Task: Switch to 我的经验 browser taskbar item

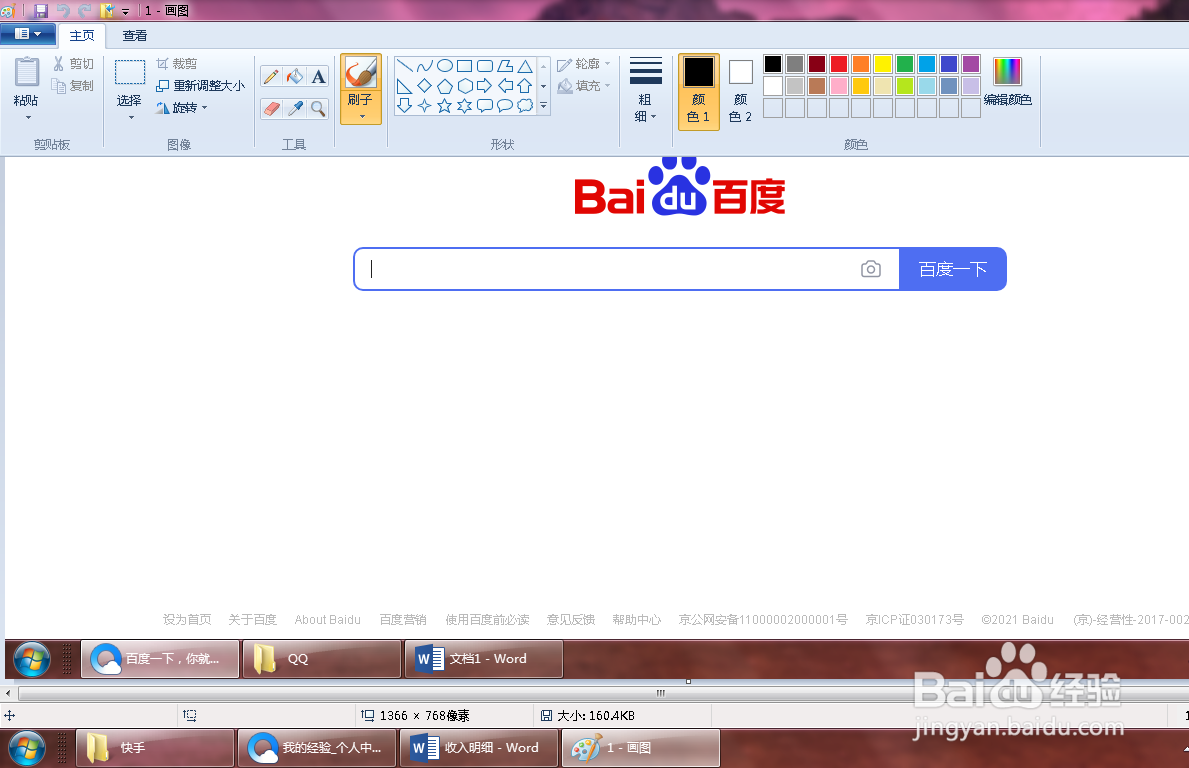Action: coord(317,748)
